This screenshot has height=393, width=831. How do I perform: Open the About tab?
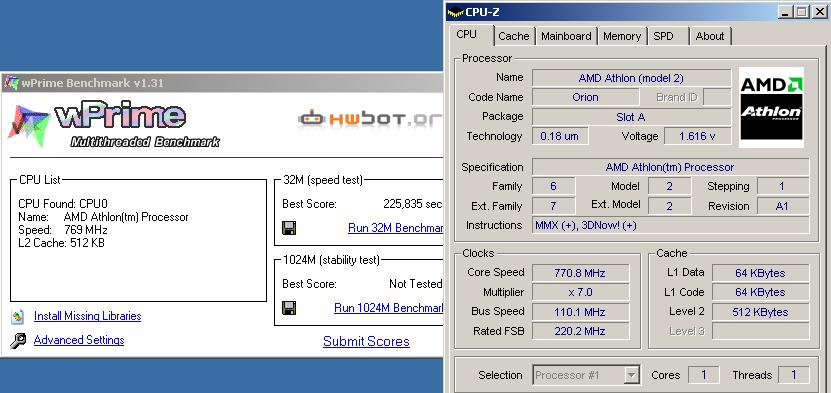(x=710, y=37)
